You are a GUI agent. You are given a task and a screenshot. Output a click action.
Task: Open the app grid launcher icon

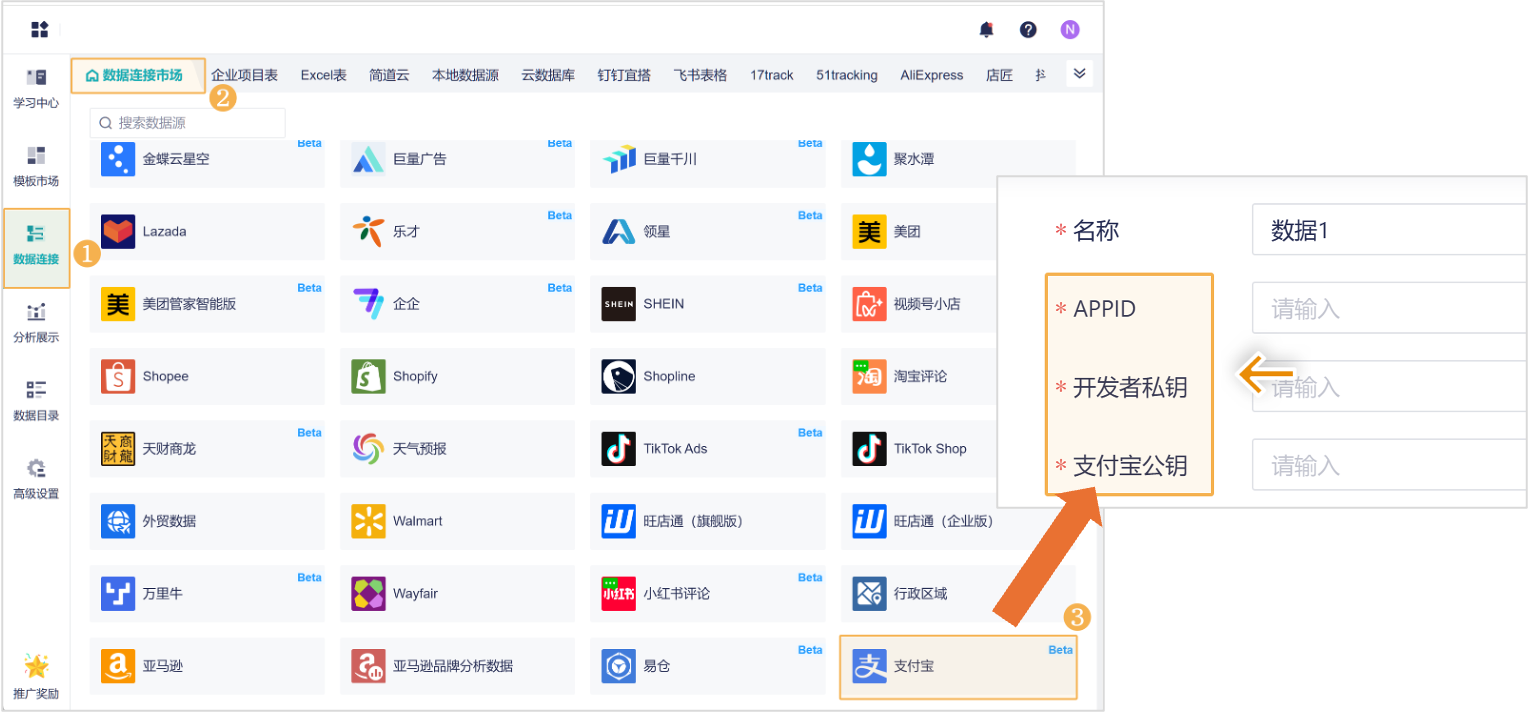(39, 29)
